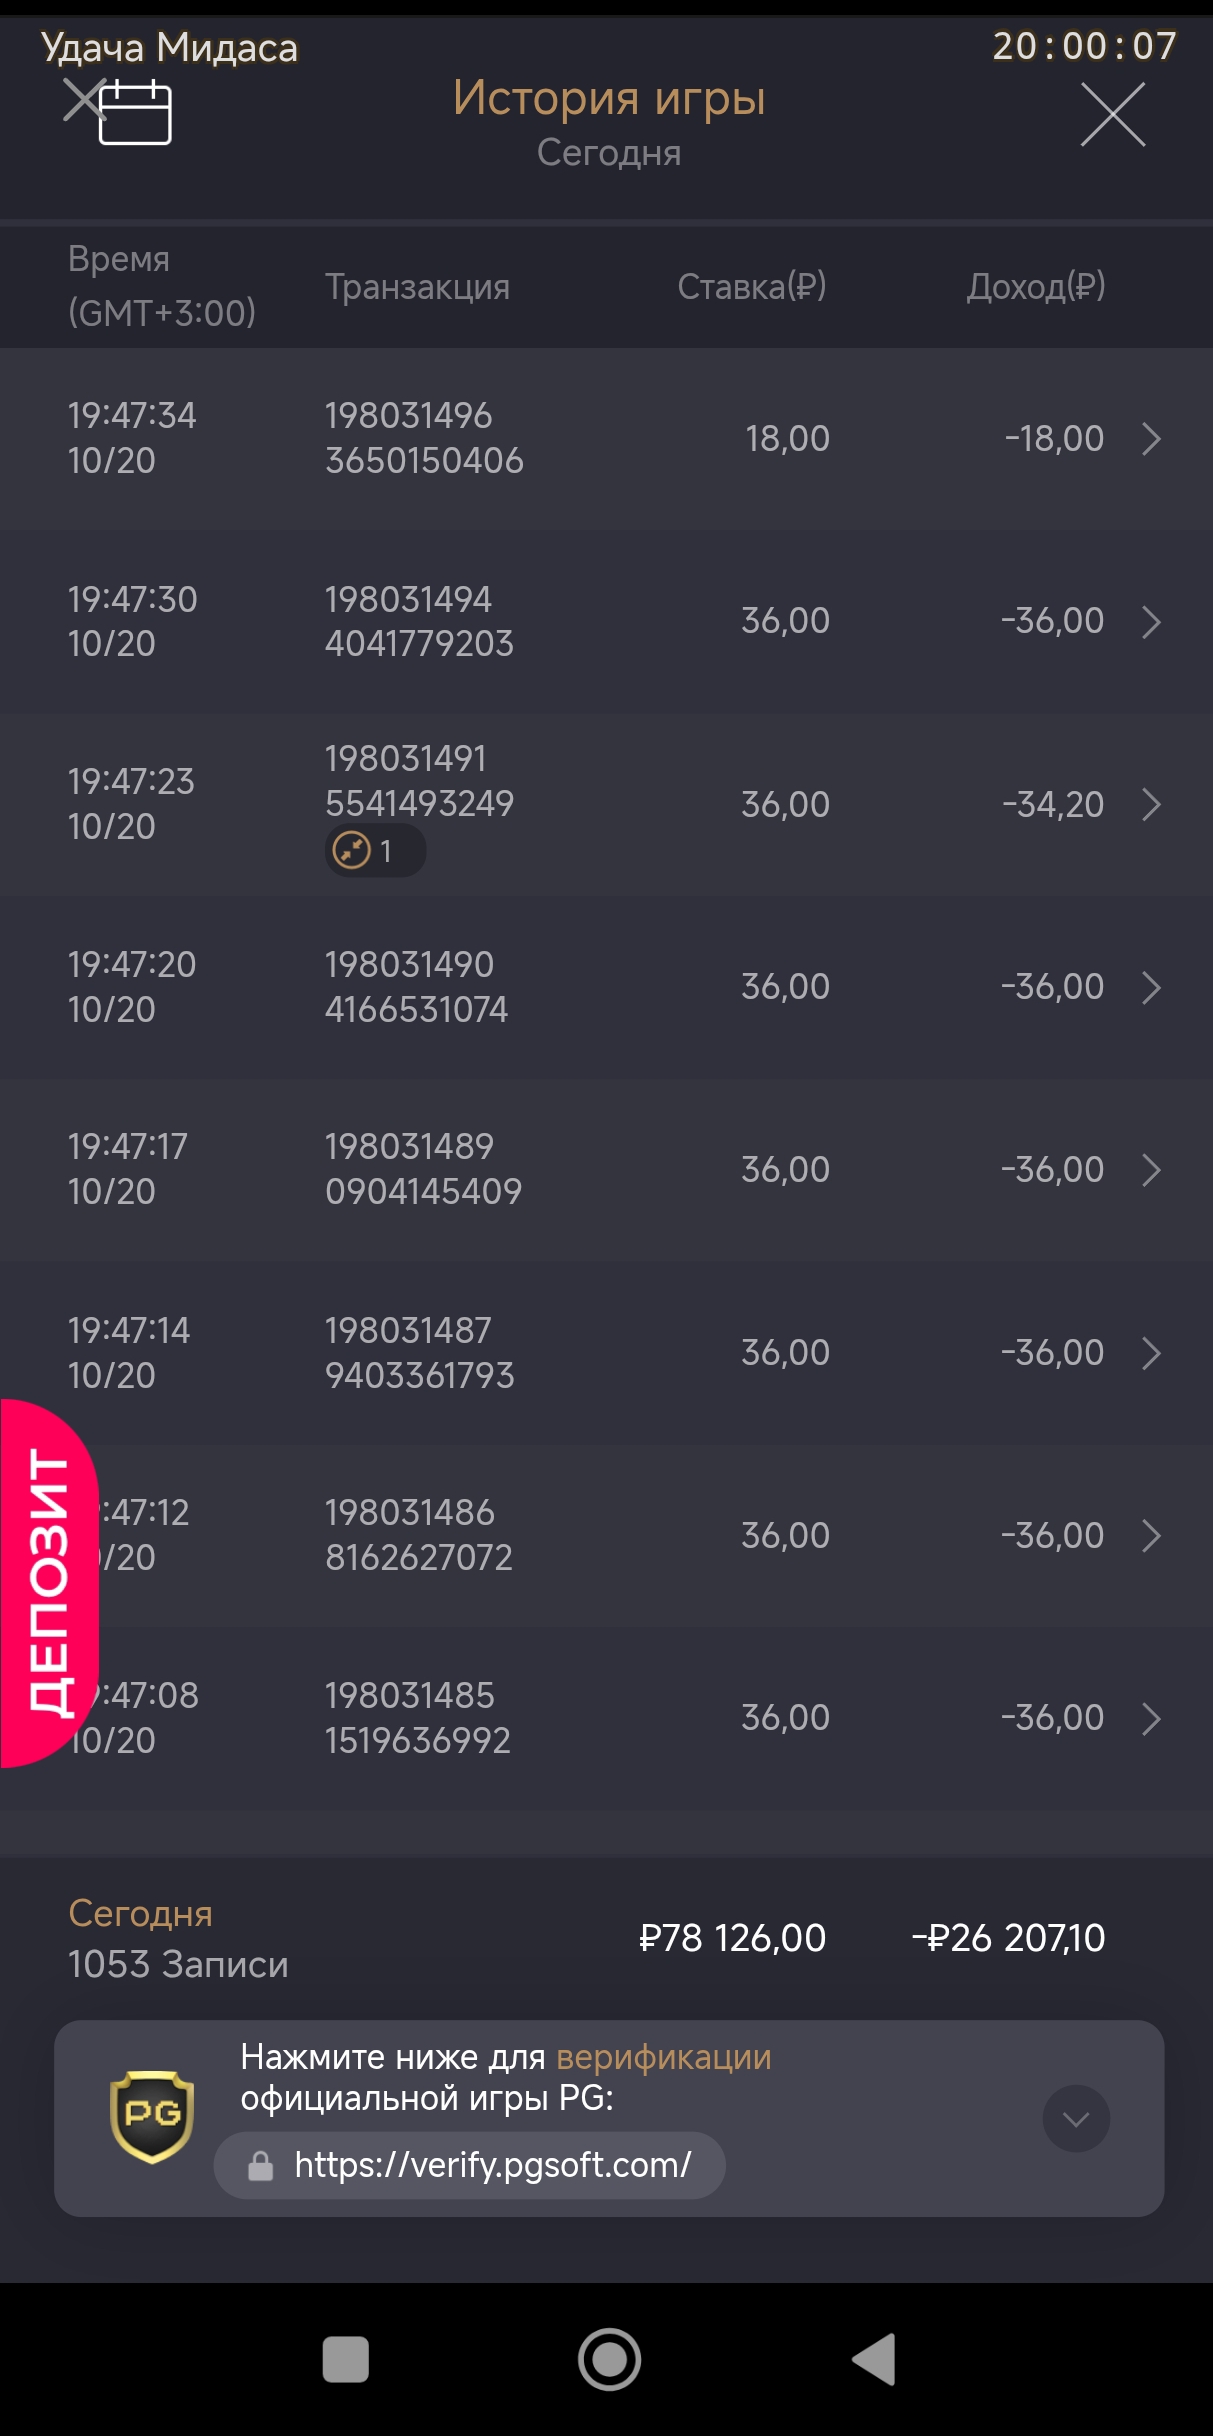The height and width of the screenshot is (2436, 1213).
Task: Select transaction row 198031489 0904145409
Action: 423,1169
